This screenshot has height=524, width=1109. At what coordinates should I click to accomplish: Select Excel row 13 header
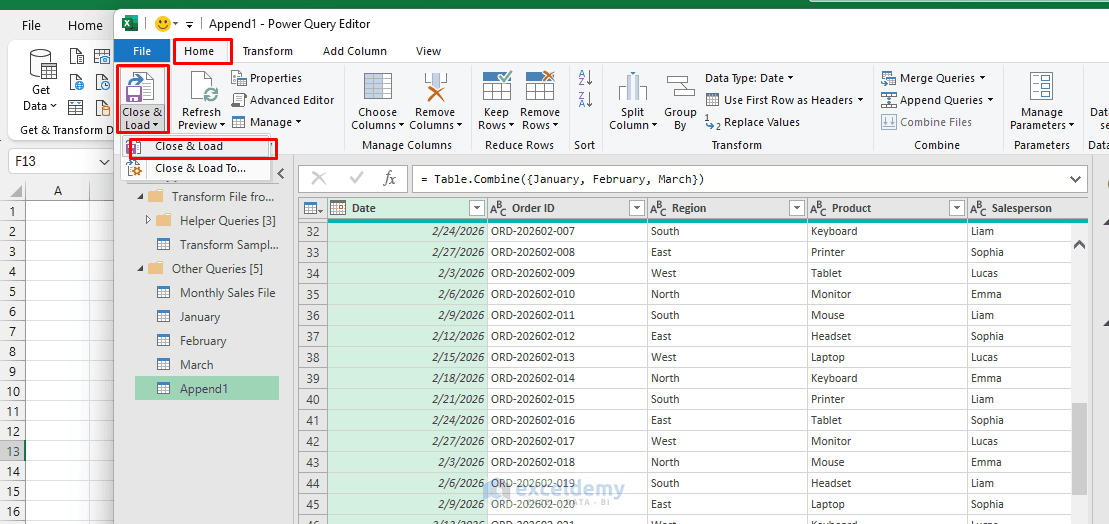pyautogui.click(x=13, y=451)
